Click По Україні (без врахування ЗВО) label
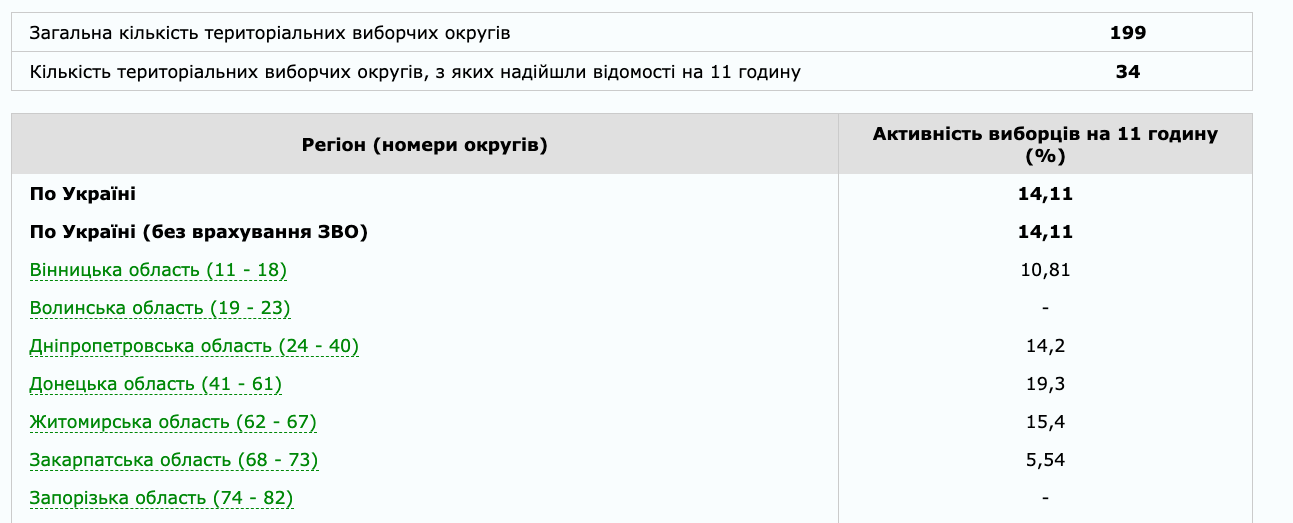This screenshot has height=523, width=1293. click(x=199, y=232)
